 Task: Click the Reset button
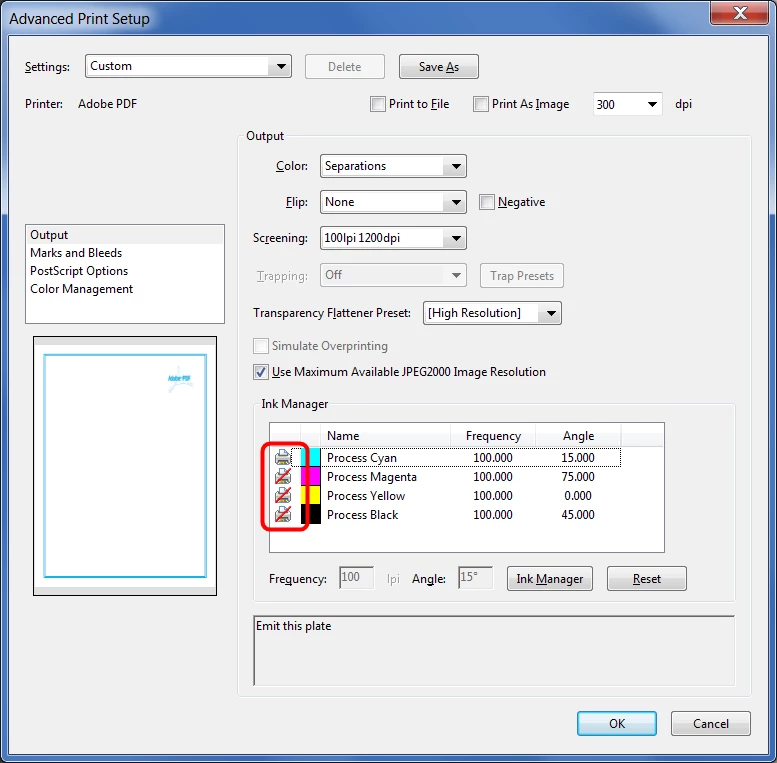[647, 579]
